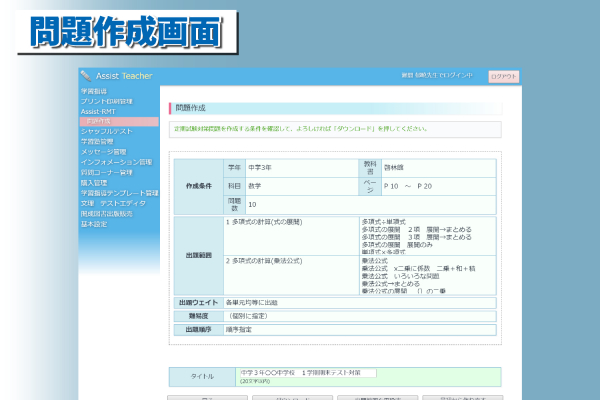The image size is (600, 400).
Task: Open プリント印刷管理 in the sidebar
Action: tap(106, 102)
